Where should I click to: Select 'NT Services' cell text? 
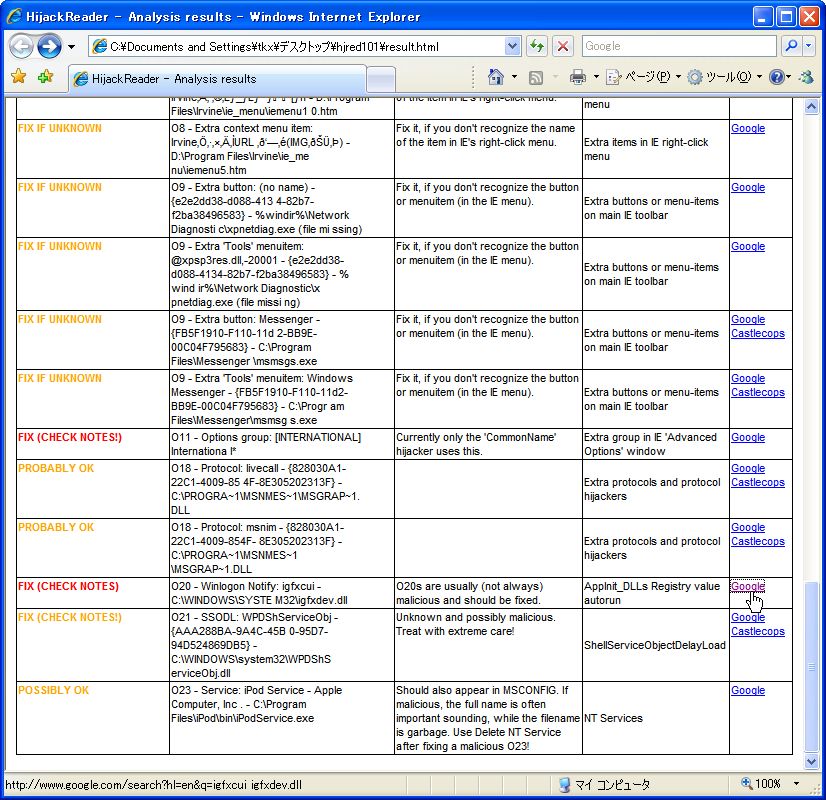(x=613, y=718)
